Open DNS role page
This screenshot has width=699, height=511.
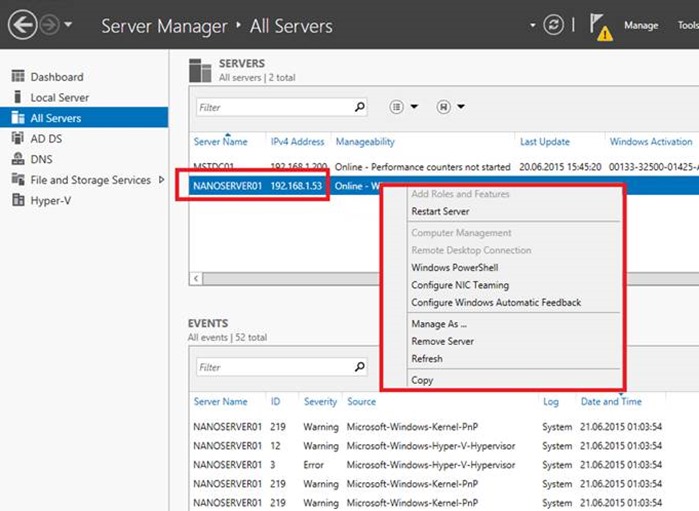coord(41,159)
